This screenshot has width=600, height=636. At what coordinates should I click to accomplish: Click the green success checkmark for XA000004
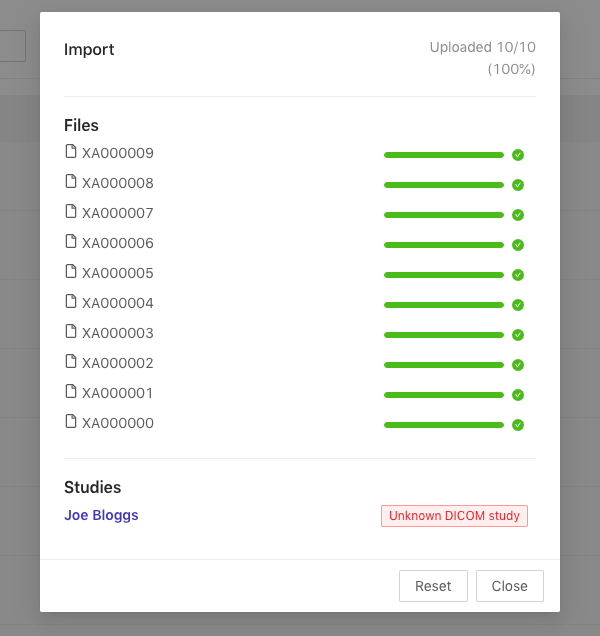[518, 305]
